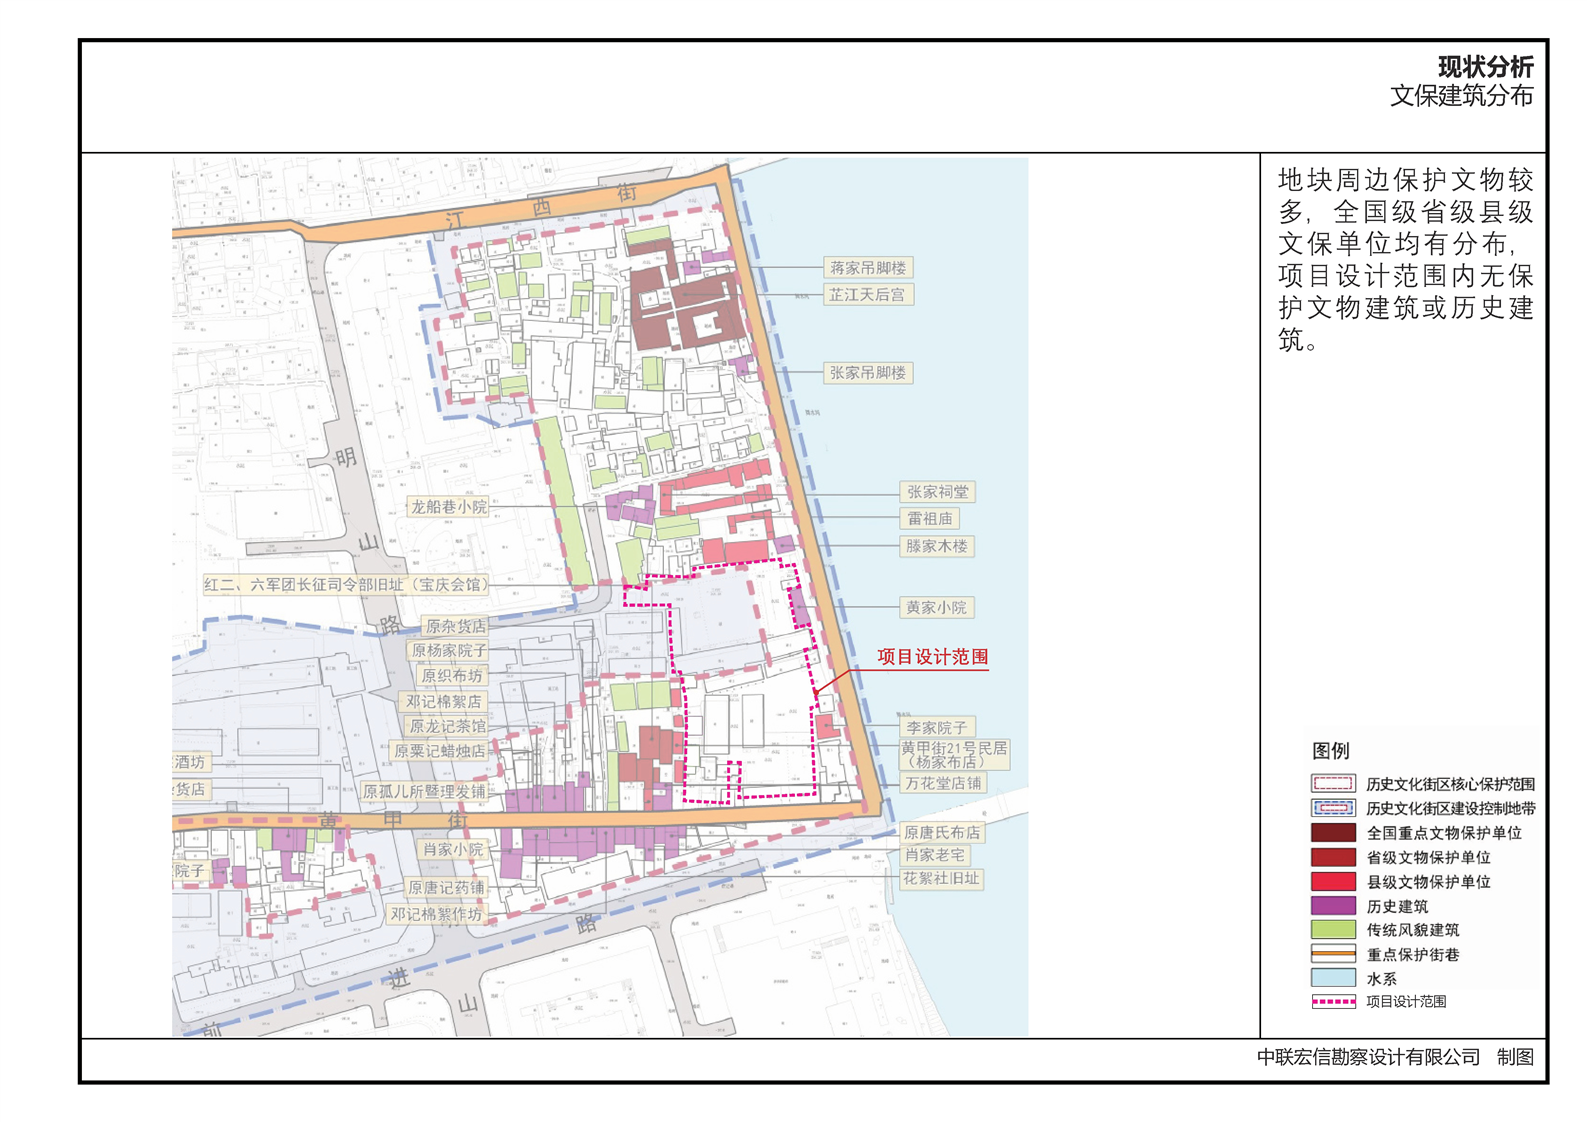Select the 雷祖庙 map label
The image size is (1587, 1122).
click(x=929, y=519)
